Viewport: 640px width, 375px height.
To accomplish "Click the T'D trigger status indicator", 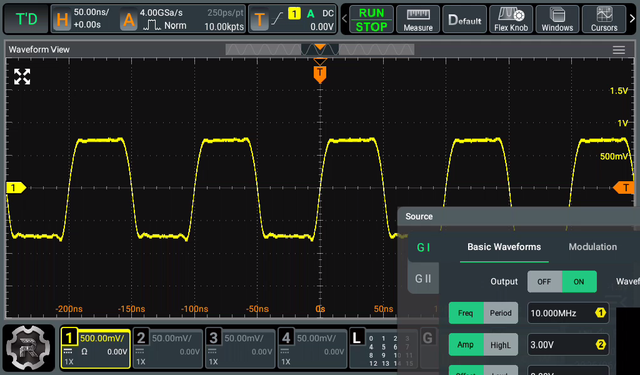I will tap(26, 19).
